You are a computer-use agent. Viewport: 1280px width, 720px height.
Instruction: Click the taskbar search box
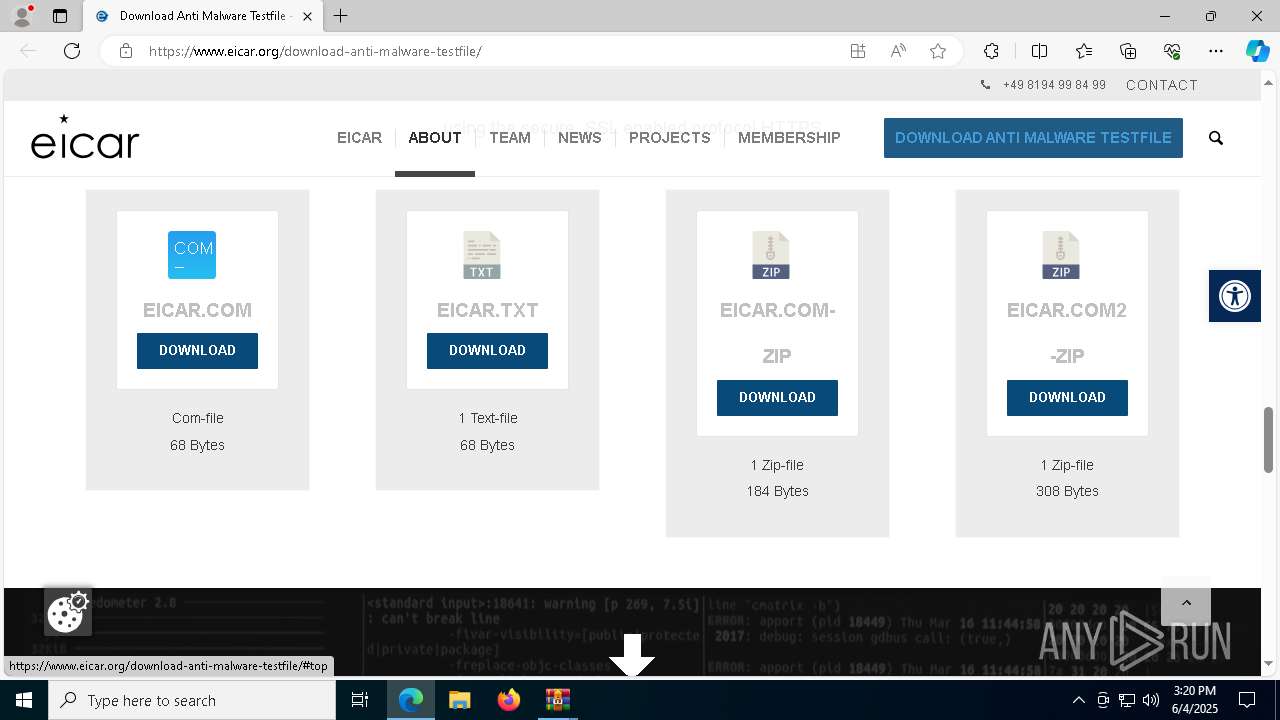click(x=192, y=700)
